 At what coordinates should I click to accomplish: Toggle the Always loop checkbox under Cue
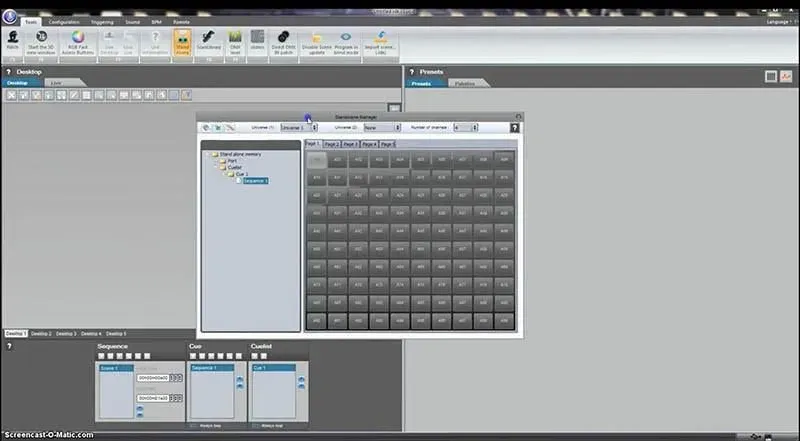pos(193,425)
